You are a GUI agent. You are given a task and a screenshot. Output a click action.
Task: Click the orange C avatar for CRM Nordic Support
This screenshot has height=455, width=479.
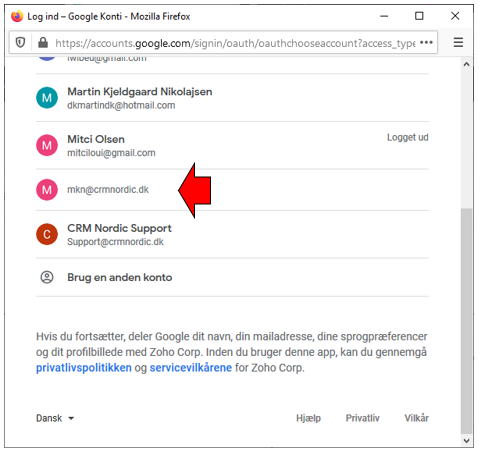pyautogui.click(x=47, y=234)
